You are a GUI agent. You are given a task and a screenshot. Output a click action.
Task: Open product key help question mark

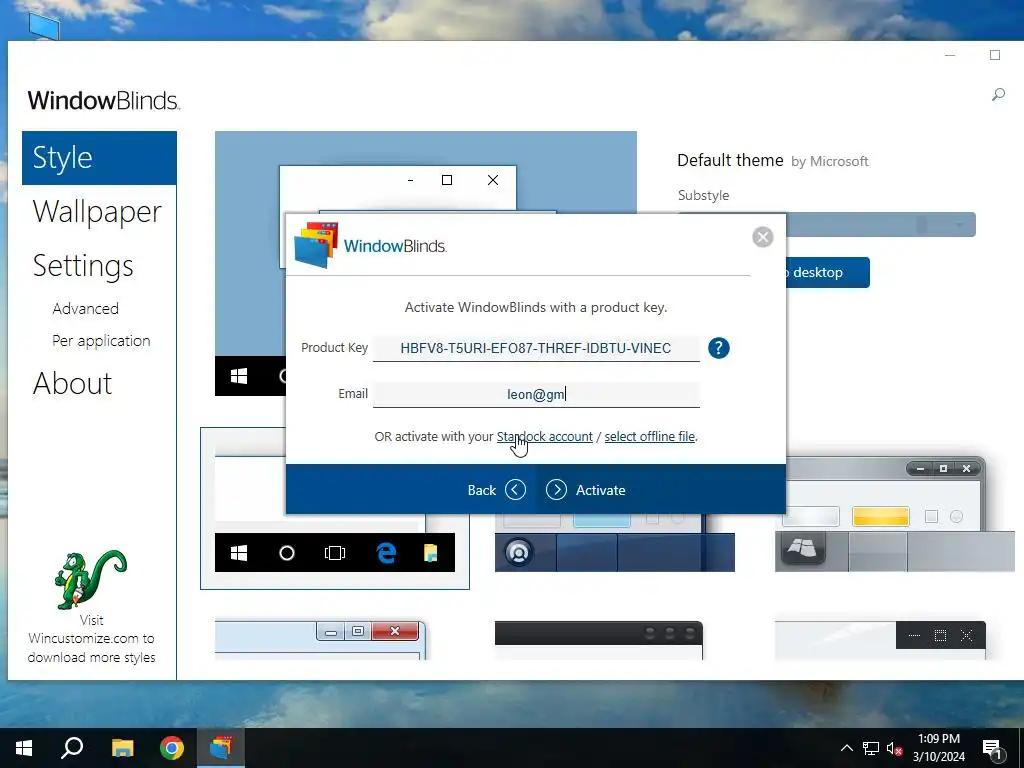pyautogui.click(x=718, y=348)
